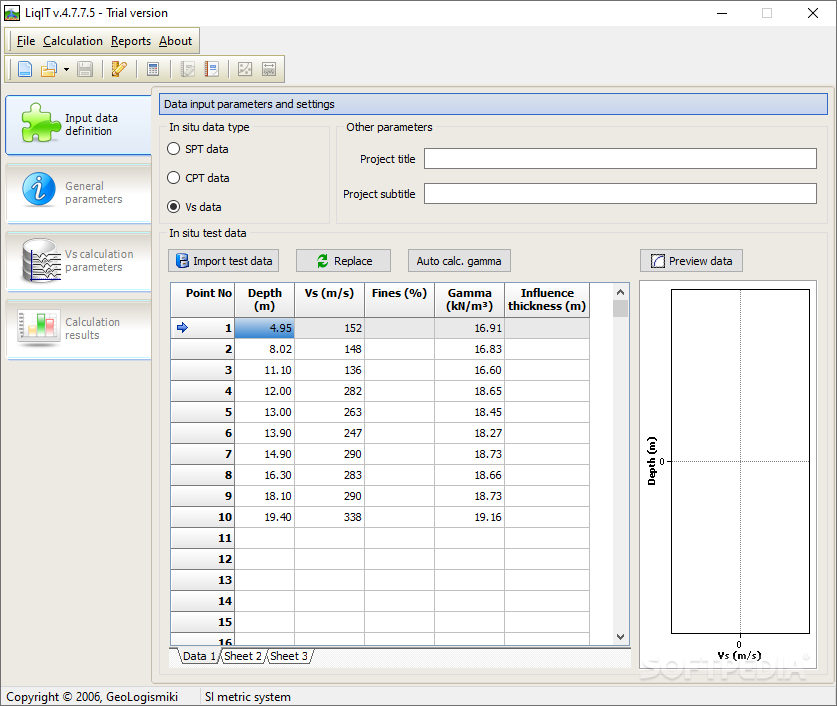The height and width of the screenshot is (706, 837).
Task: Select the Vs data radio button
Action: (173, 207)
